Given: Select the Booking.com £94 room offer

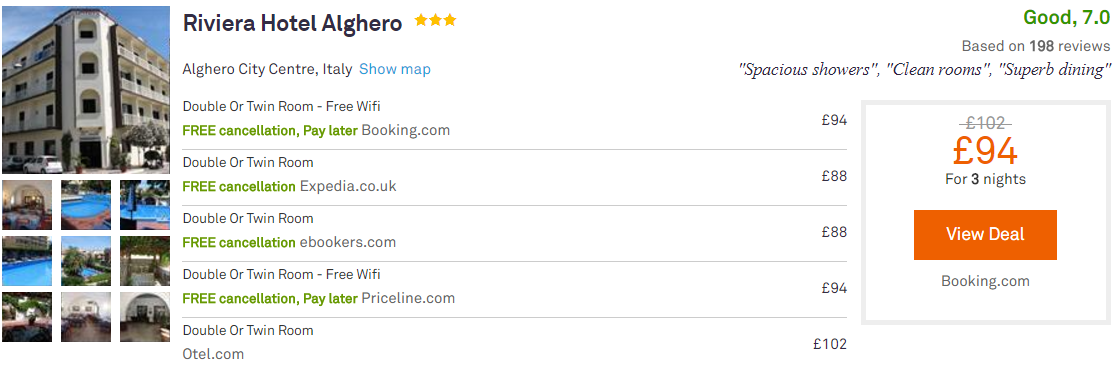Looking at the screenshot, I should tap(514, 119).
